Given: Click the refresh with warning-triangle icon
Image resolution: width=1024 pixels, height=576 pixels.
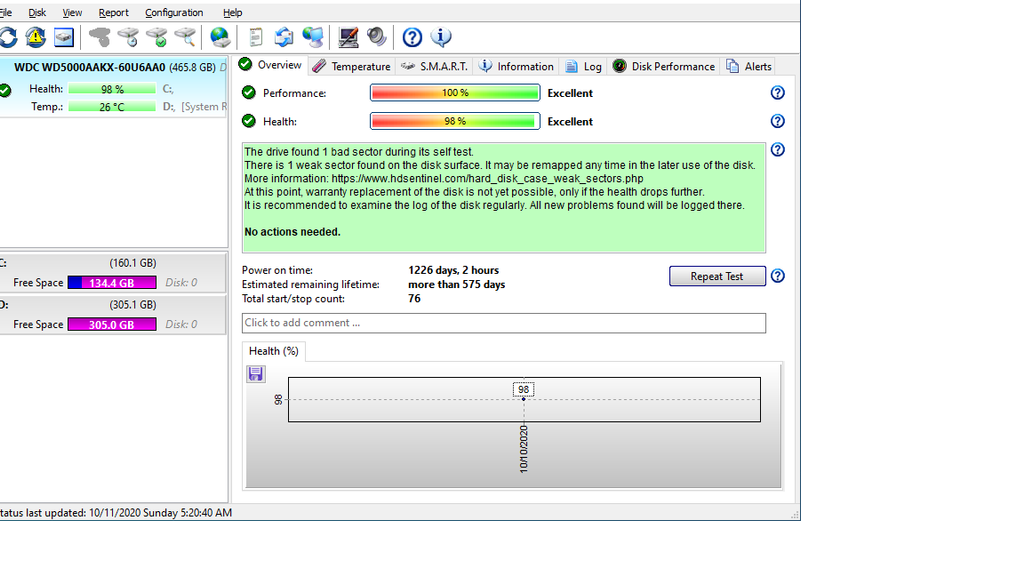Looking at the screenshot, I should pos(35,37).
